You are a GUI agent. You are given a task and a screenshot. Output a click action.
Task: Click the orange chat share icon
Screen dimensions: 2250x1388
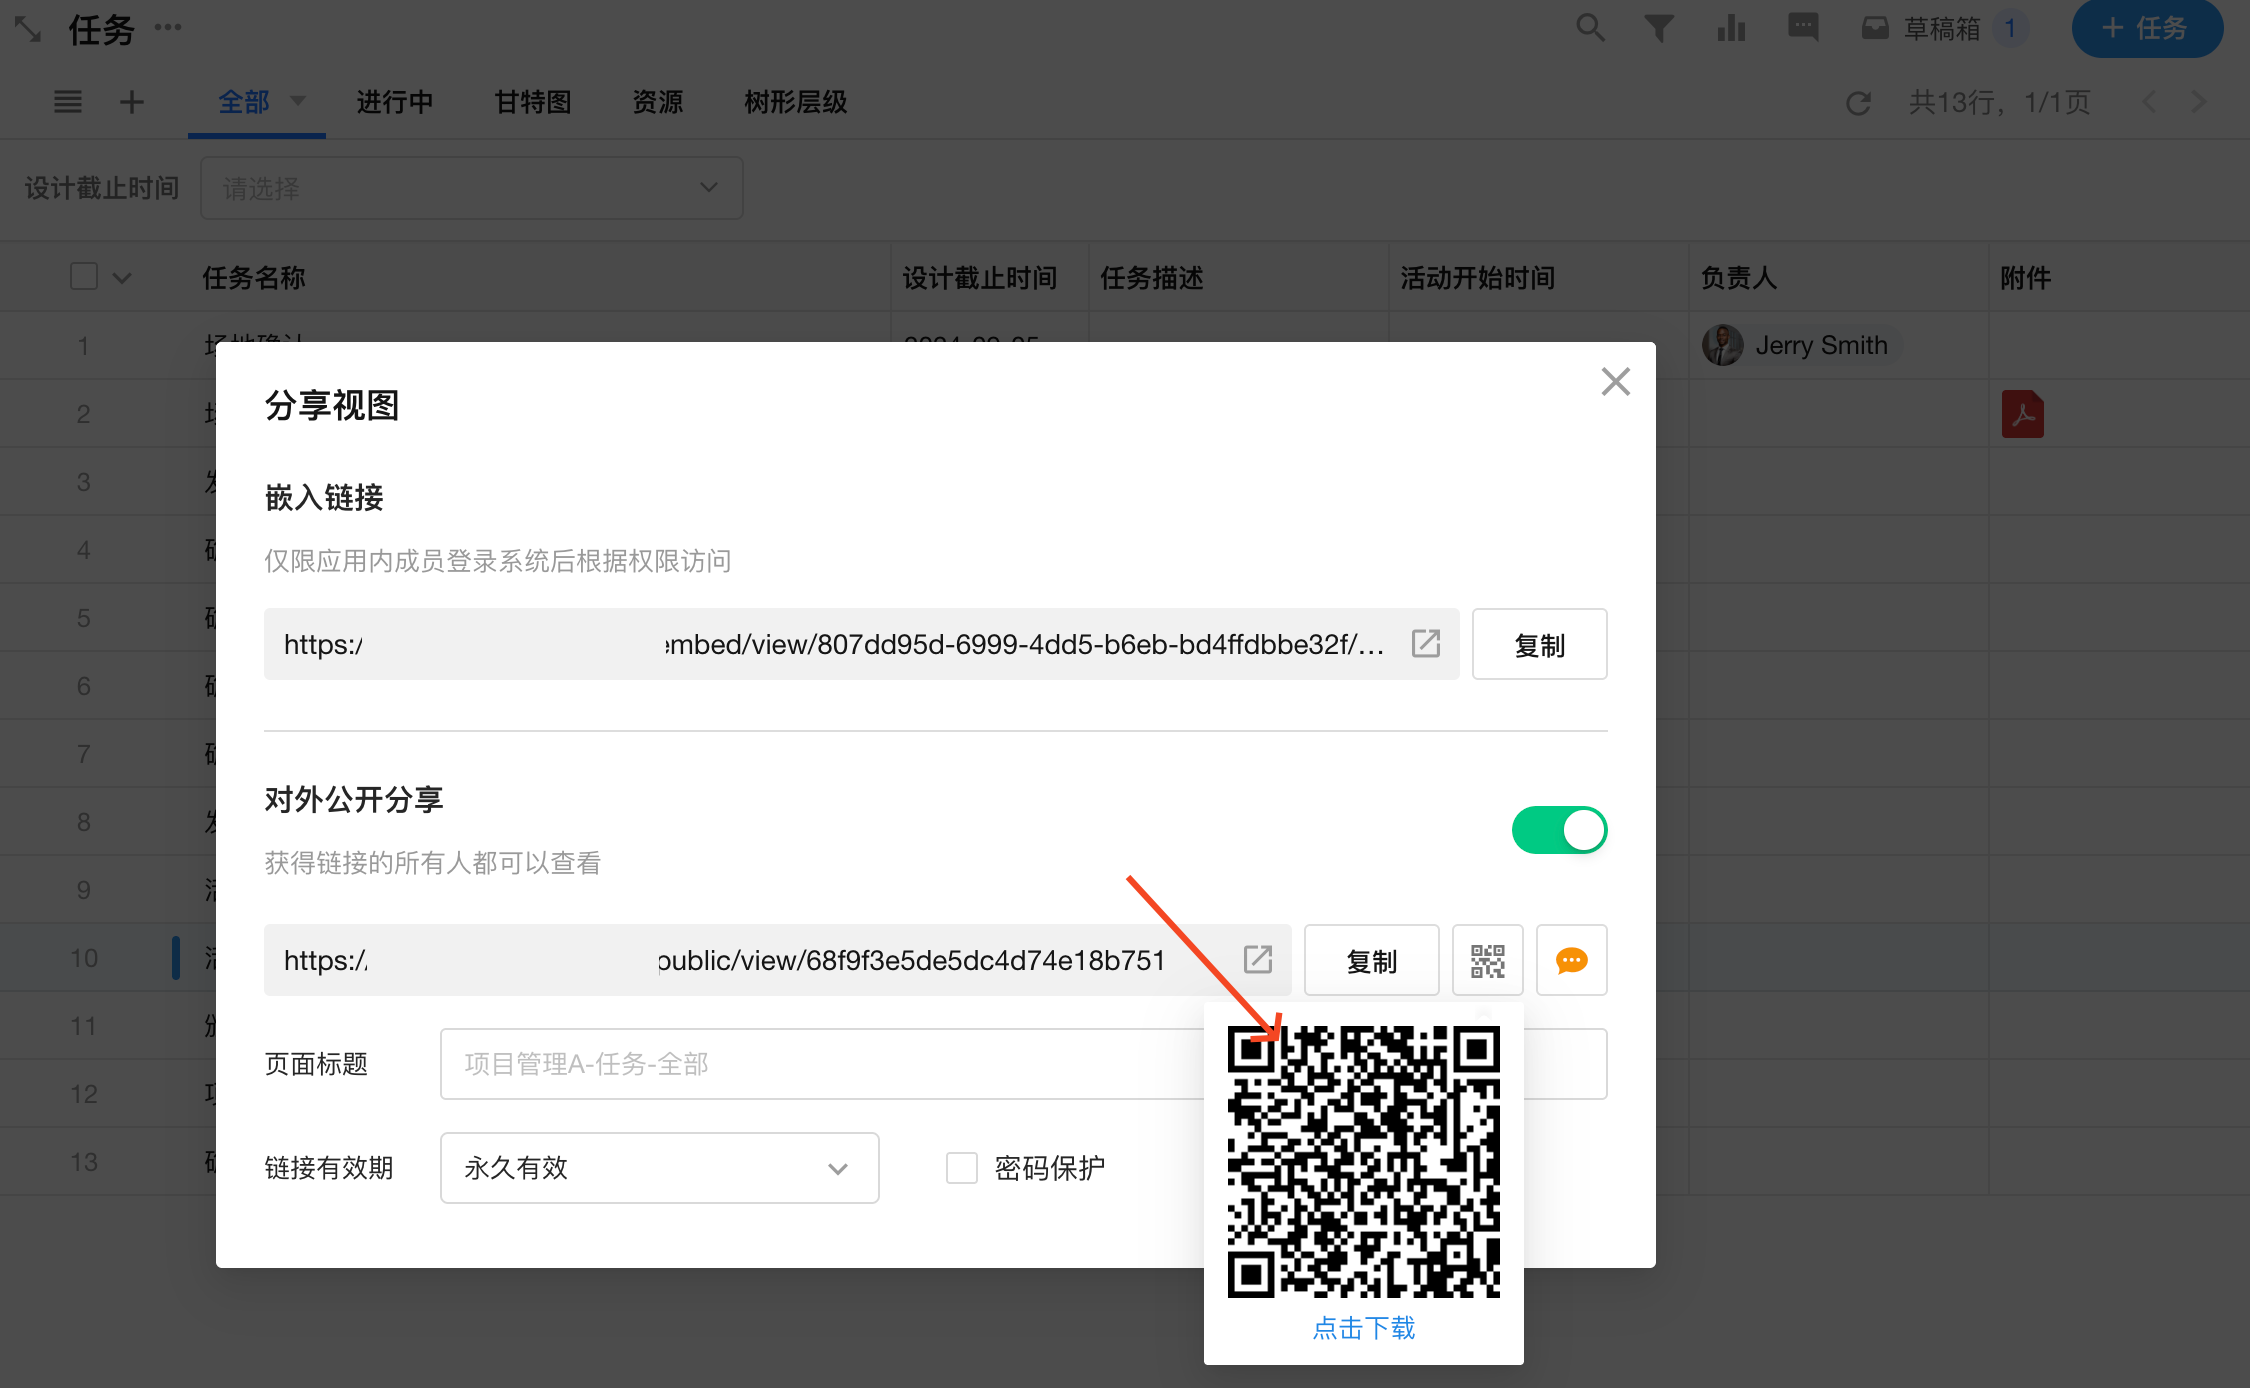(x=1571, y=960)
